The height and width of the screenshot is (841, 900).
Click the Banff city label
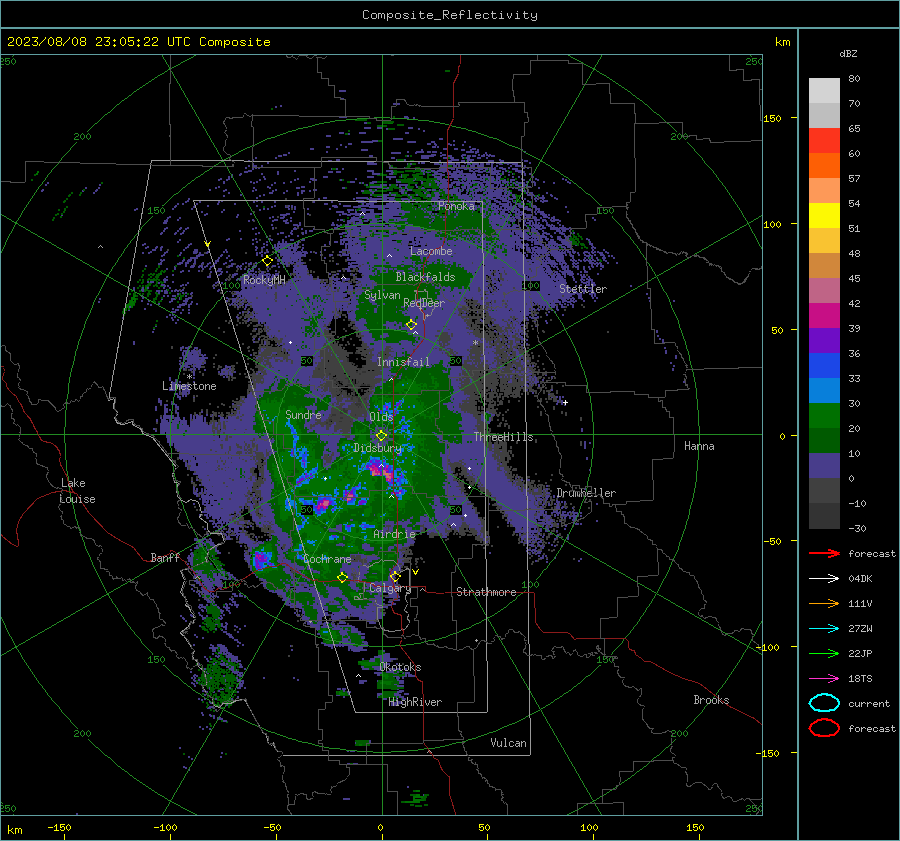tap(165, 558)
